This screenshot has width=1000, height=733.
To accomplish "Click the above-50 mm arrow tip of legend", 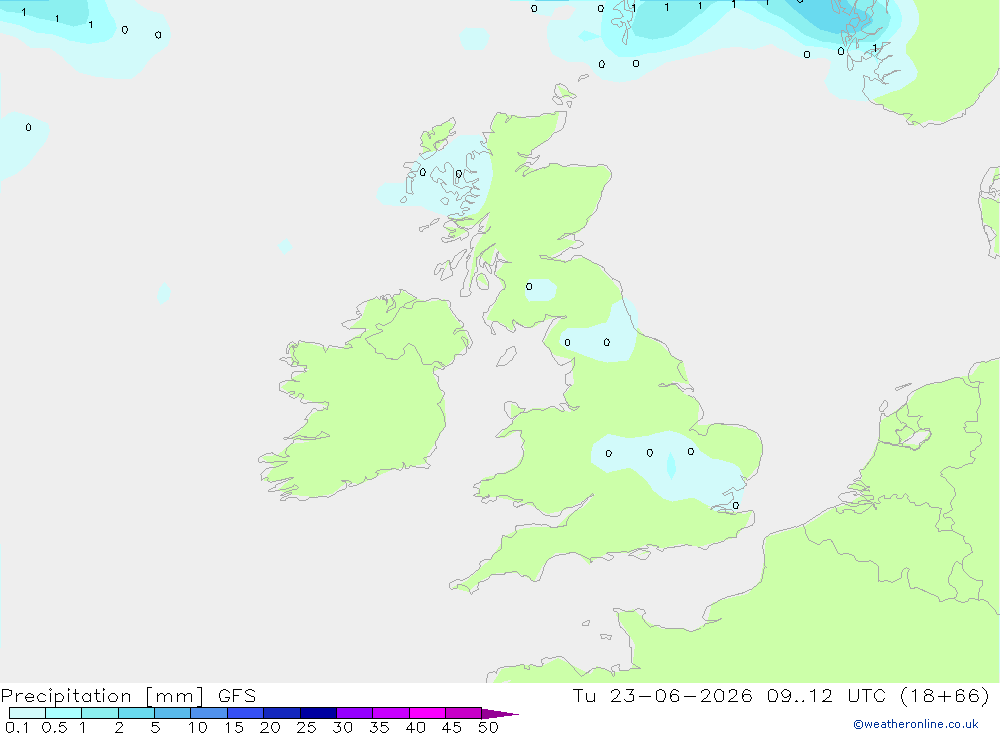I will (x=501, y=714).
